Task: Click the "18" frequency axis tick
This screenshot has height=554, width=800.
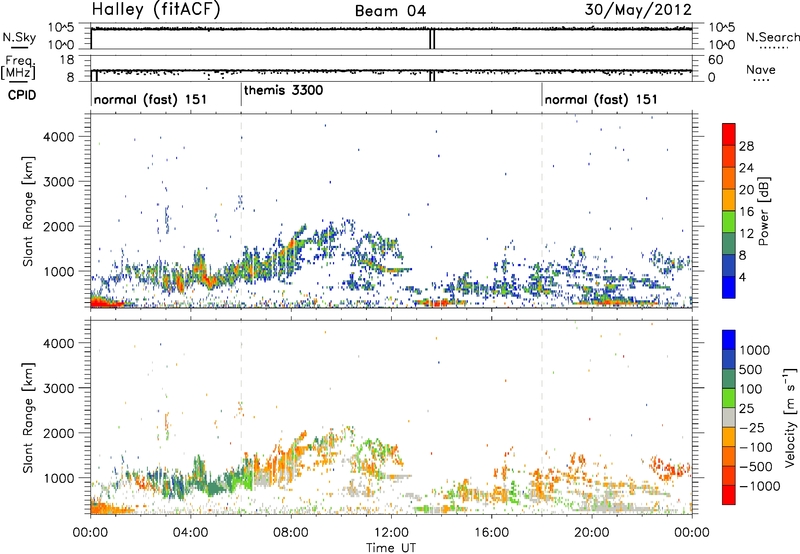Action: coord(67,60)
